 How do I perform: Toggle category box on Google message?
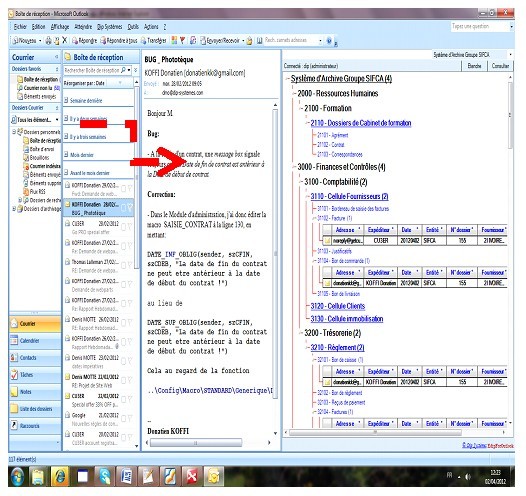pyautogui.click(x=123, y=419)
